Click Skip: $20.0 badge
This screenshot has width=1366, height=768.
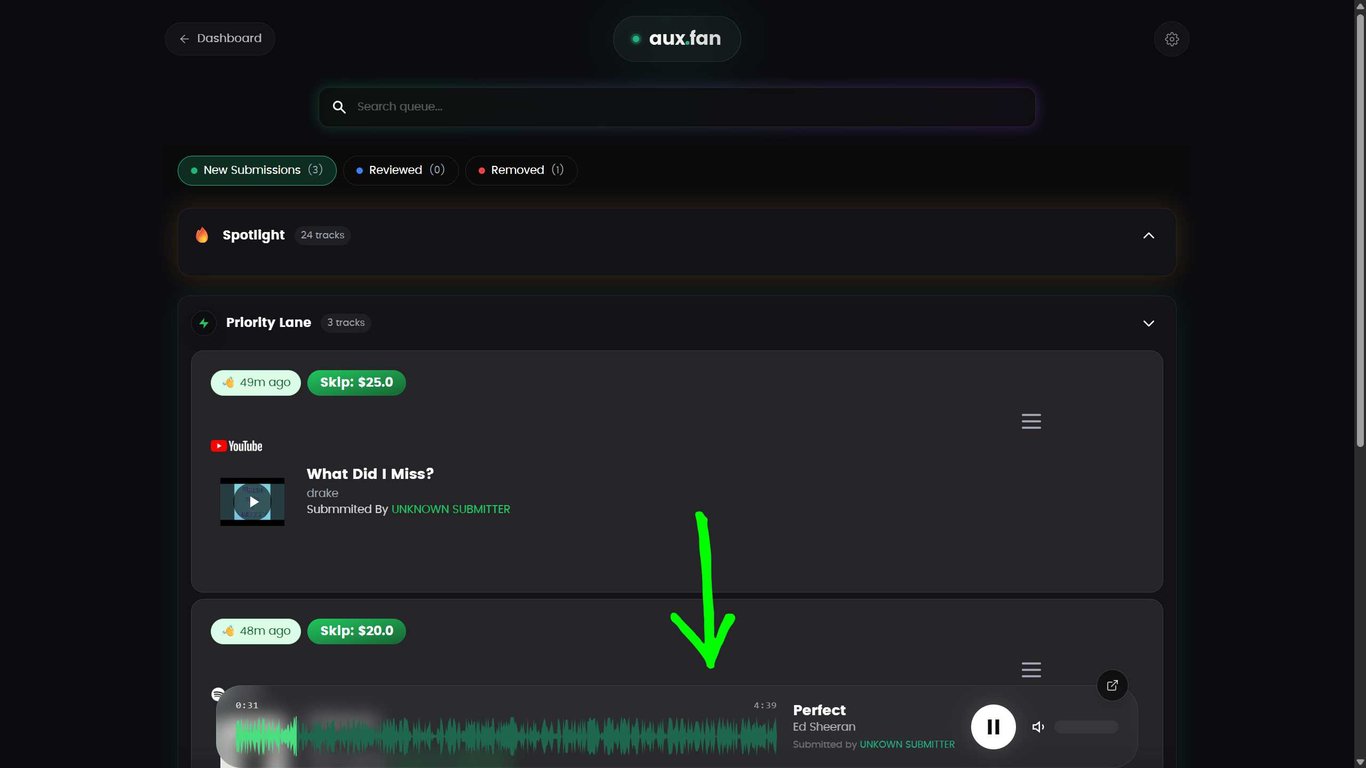tap(356, 631)
